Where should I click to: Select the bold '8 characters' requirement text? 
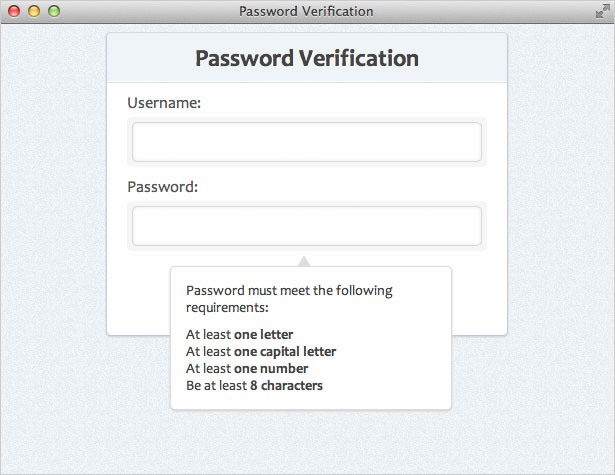(x=286, y=386)
